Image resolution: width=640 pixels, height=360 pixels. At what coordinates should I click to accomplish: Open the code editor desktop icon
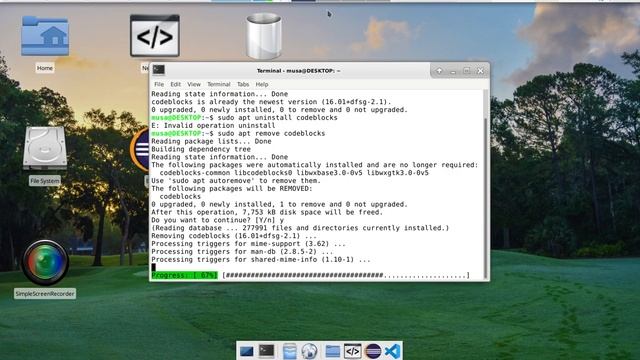tap(155, 36)
